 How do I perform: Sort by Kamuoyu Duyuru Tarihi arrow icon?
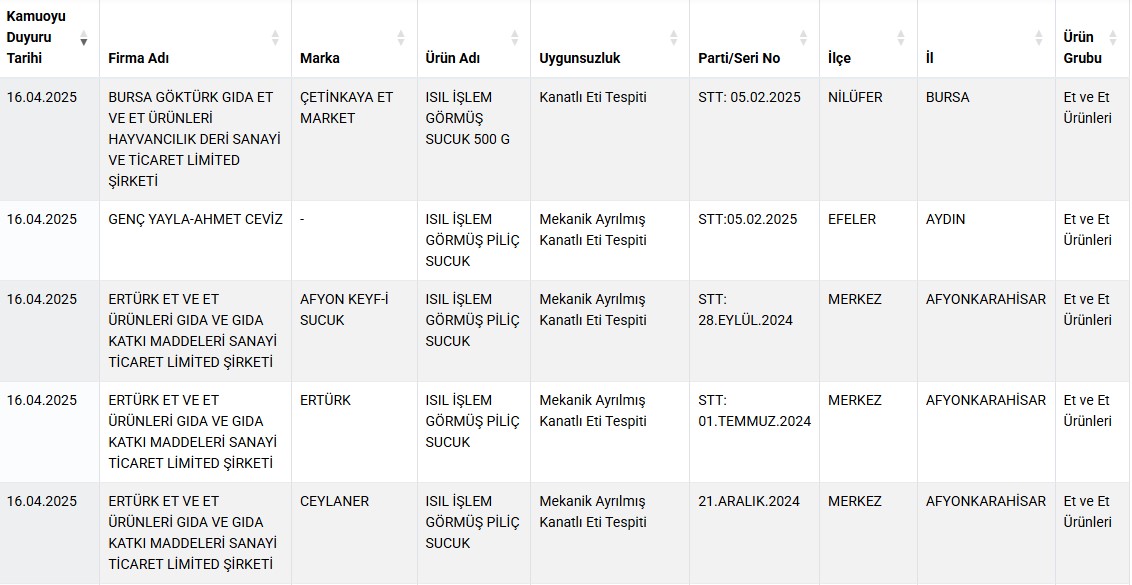[x=84, y=38]
